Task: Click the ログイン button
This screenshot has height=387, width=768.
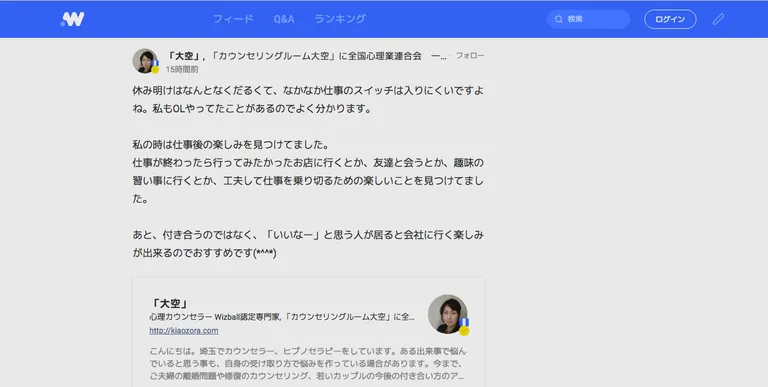Action: tap(670, 19)
